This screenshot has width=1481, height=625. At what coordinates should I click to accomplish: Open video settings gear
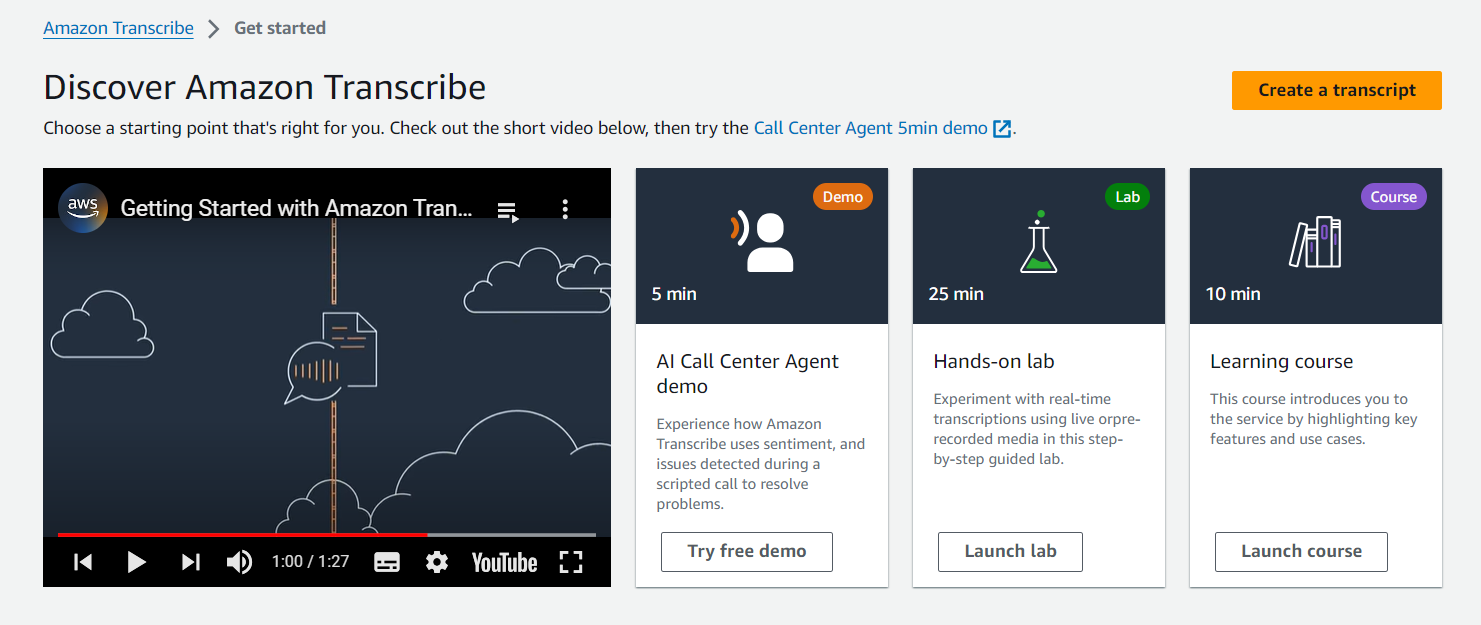(437, 562)
